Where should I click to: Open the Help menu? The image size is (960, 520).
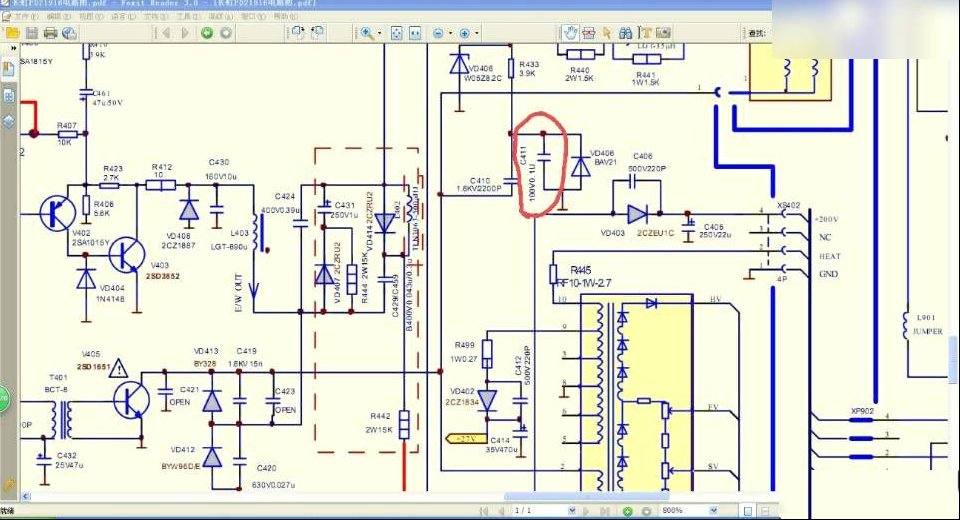coord(285,17)
